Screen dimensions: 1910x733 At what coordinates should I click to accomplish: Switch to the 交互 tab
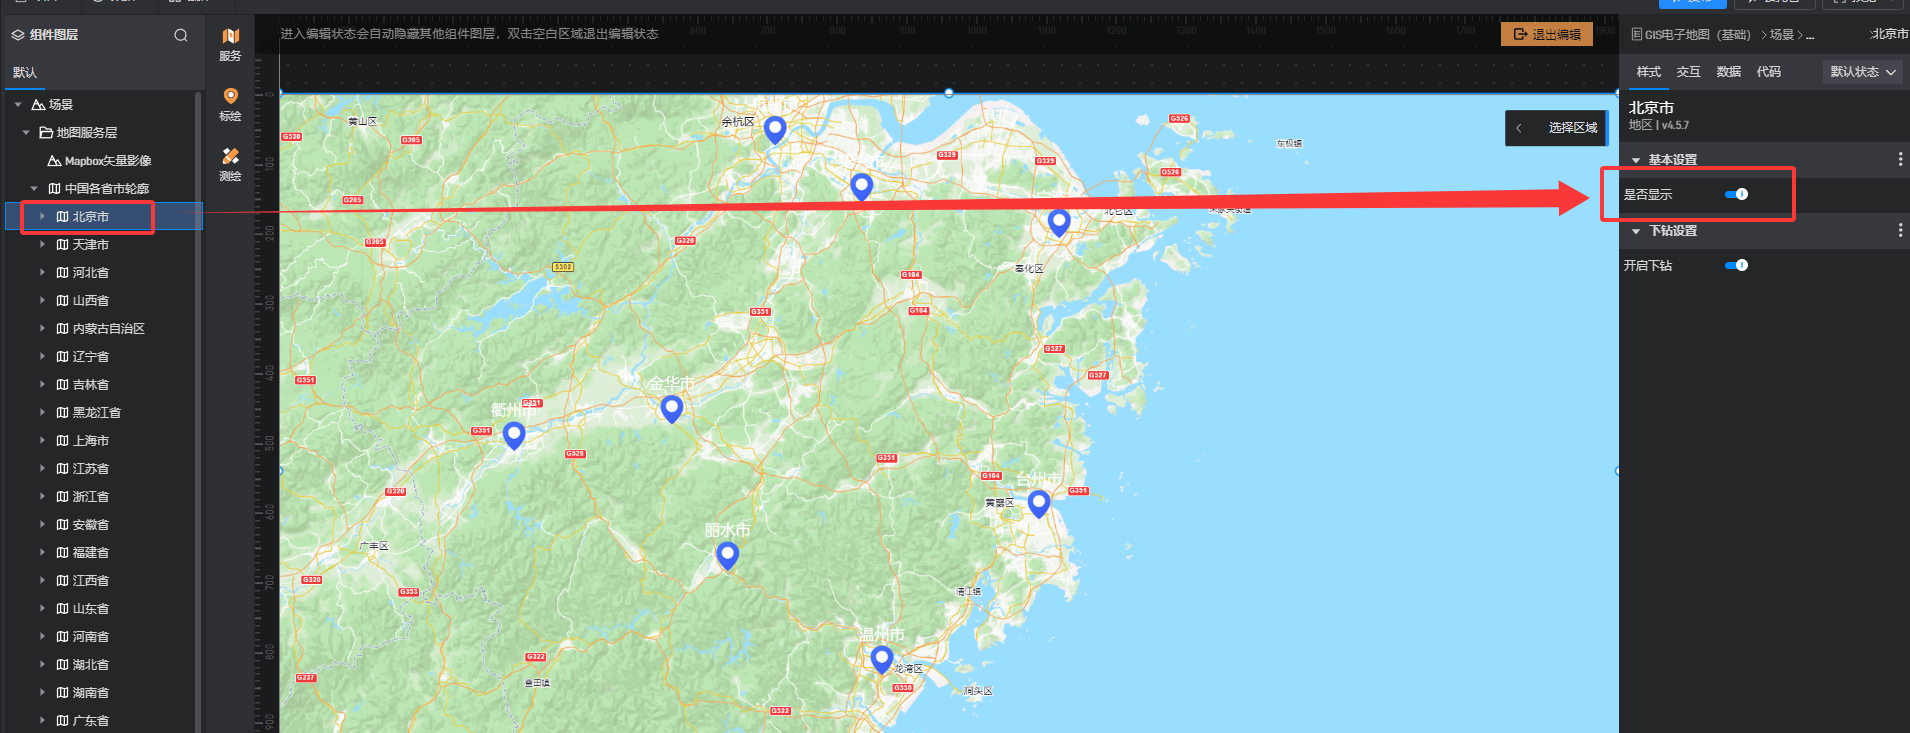pyautogui.click(x=1688, y=72)
